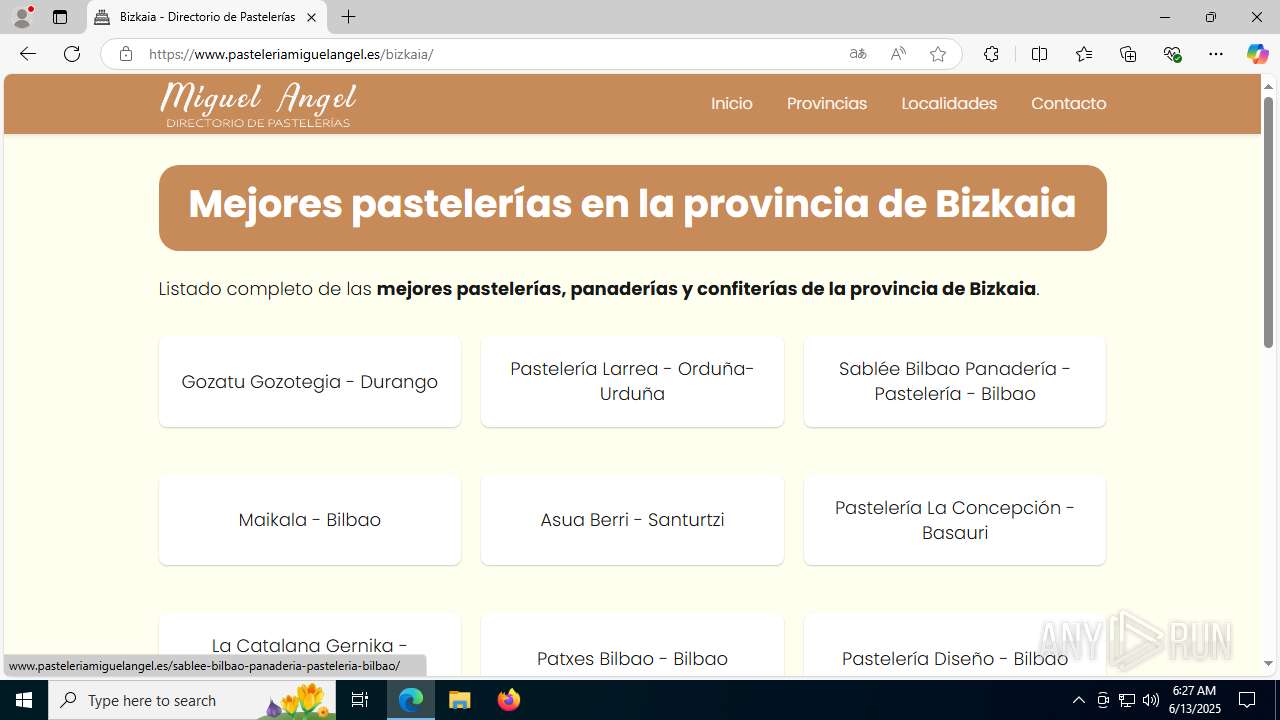Go back to the previous page
This screenshot has height=720, width=1280.
point(28,54)
